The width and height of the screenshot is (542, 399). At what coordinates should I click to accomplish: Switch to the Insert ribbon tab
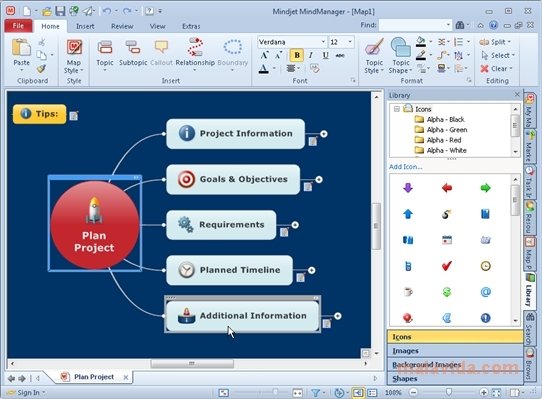tap(85, 26)
